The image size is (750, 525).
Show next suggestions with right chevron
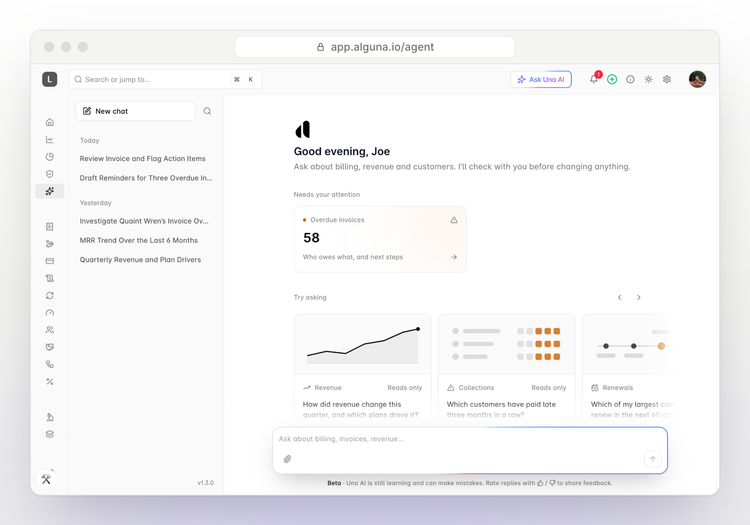point(639,297)
